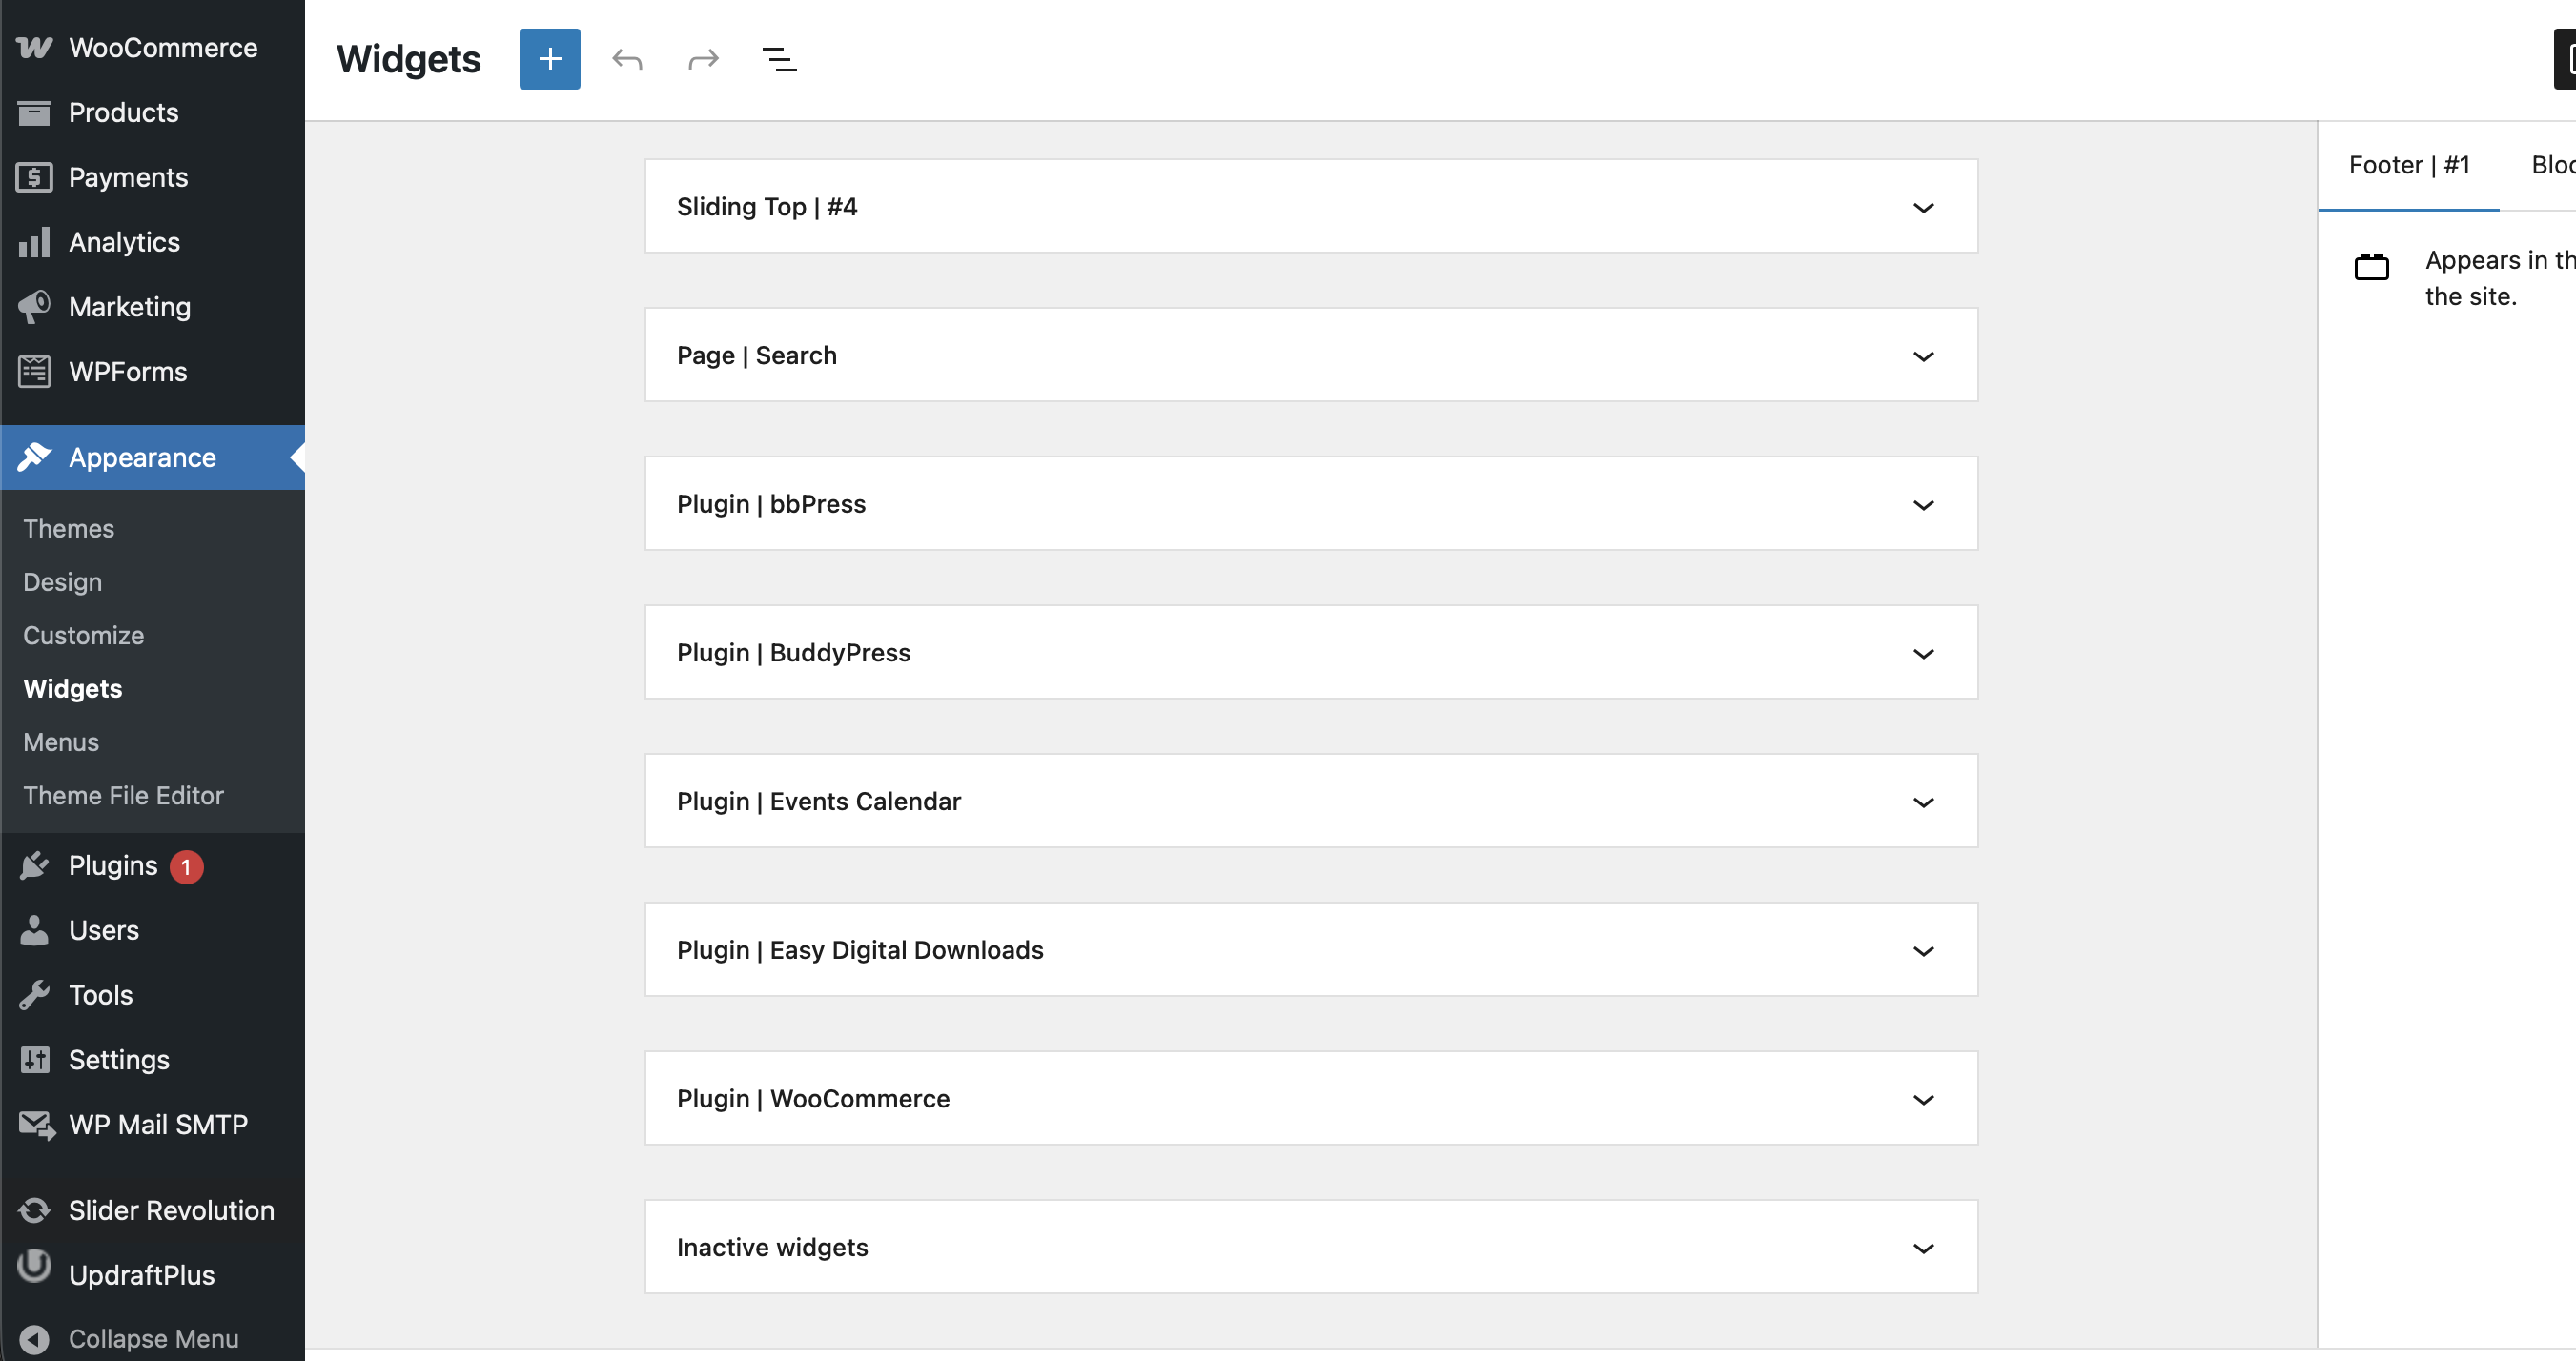Click the Undo arrow icon

tap(627, 59)
